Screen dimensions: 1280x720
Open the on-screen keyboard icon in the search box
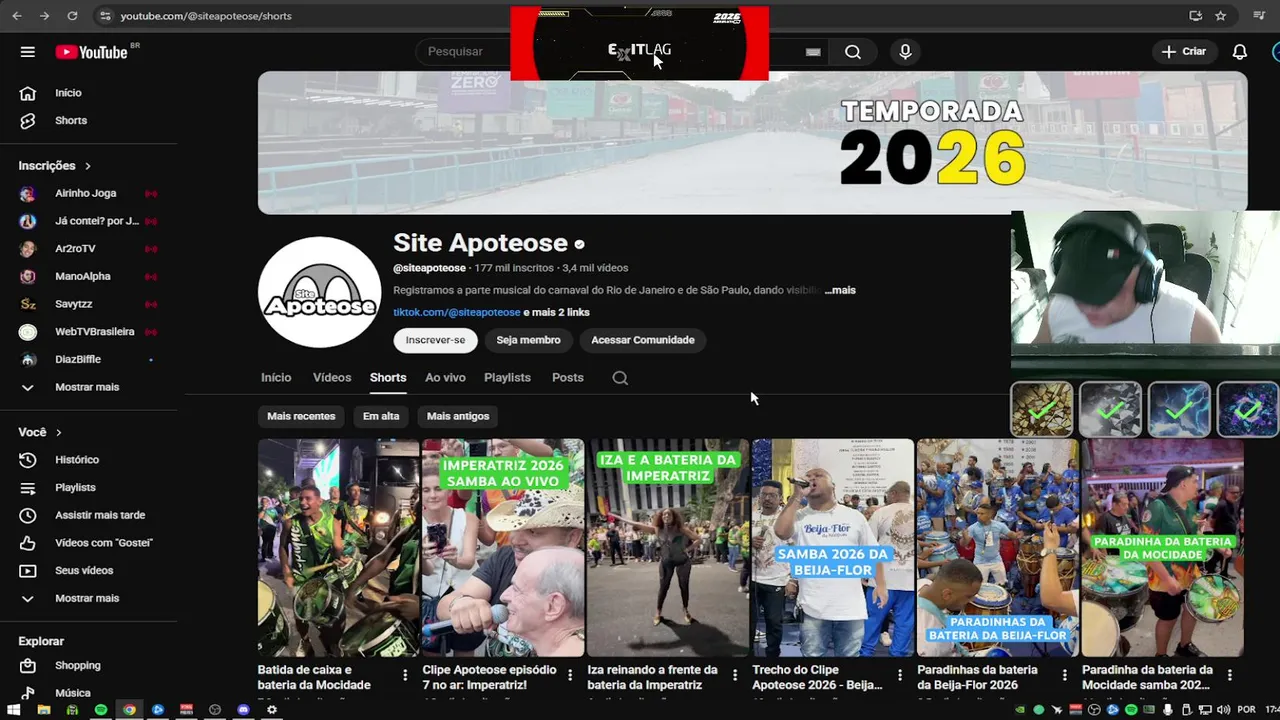click(x=813, y=52)
